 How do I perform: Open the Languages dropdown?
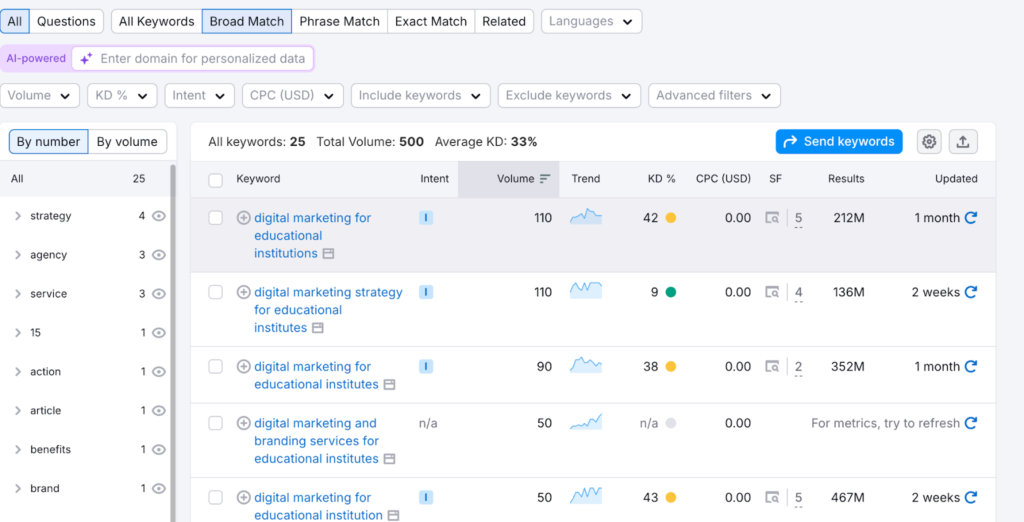point(591,21)
